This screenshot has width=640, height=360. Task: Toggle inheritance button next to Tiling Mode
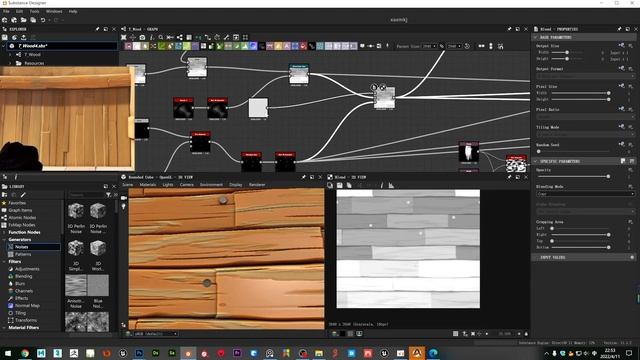click(x=621, y=127)
